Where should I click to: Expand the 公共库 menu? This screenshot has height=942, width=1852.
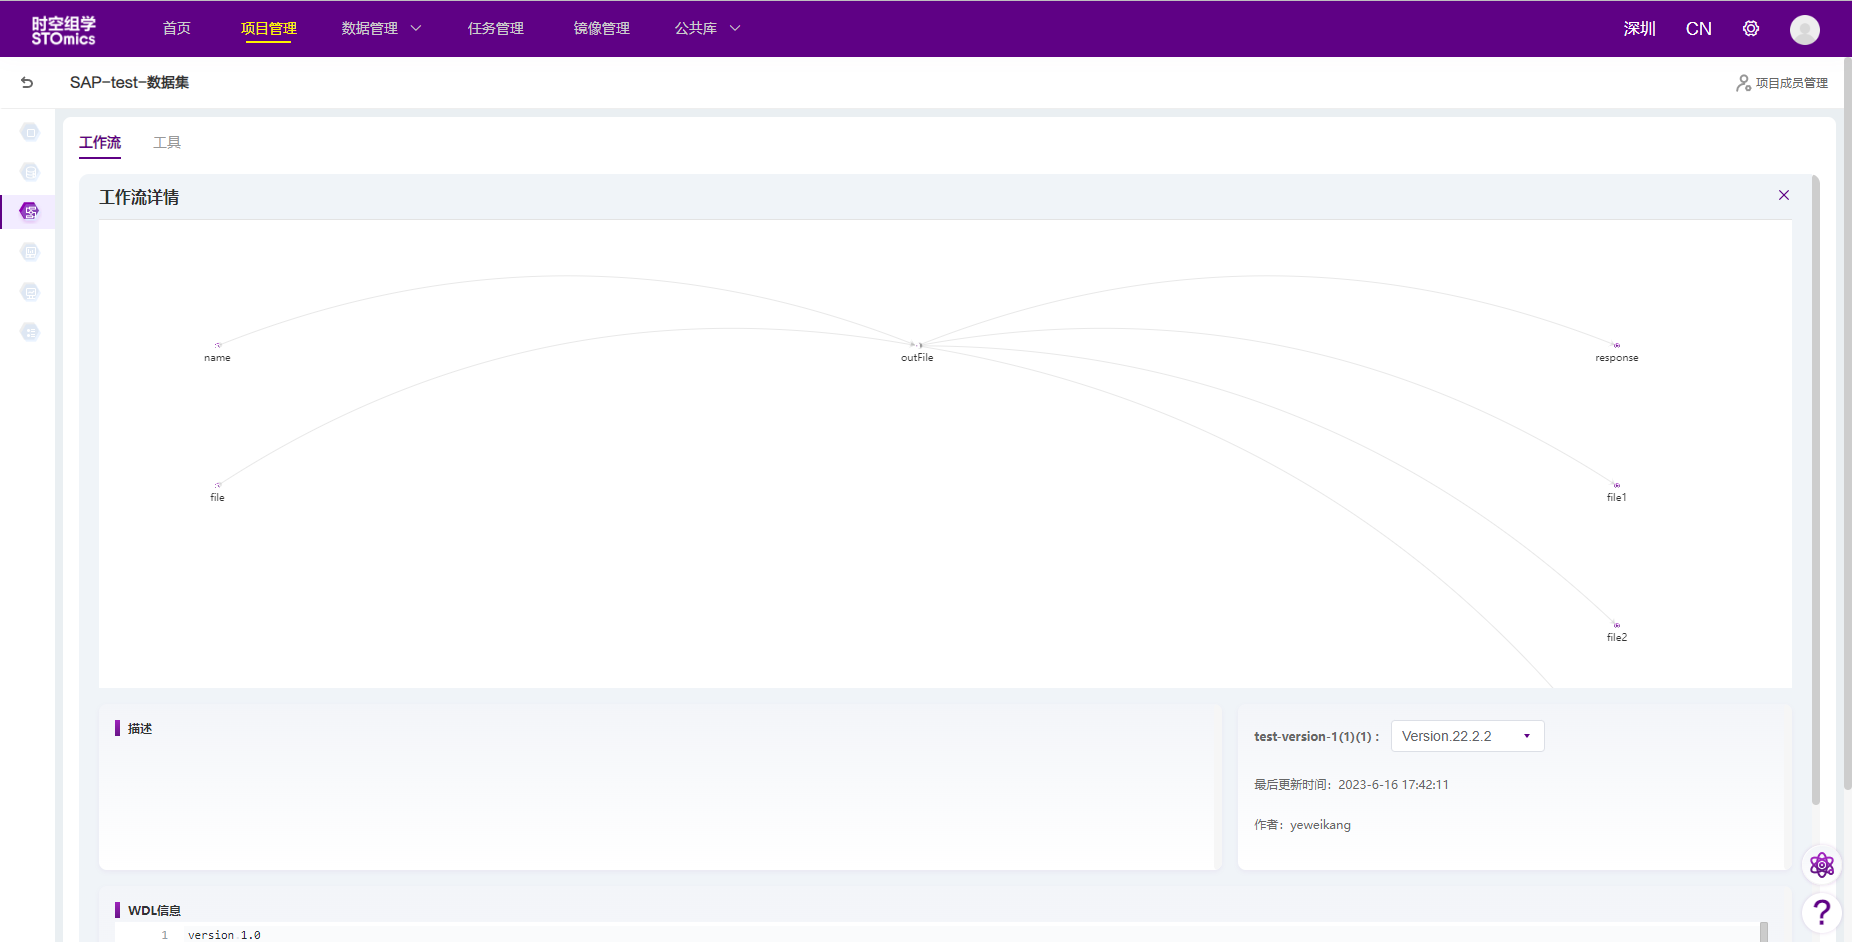[707, 29]
